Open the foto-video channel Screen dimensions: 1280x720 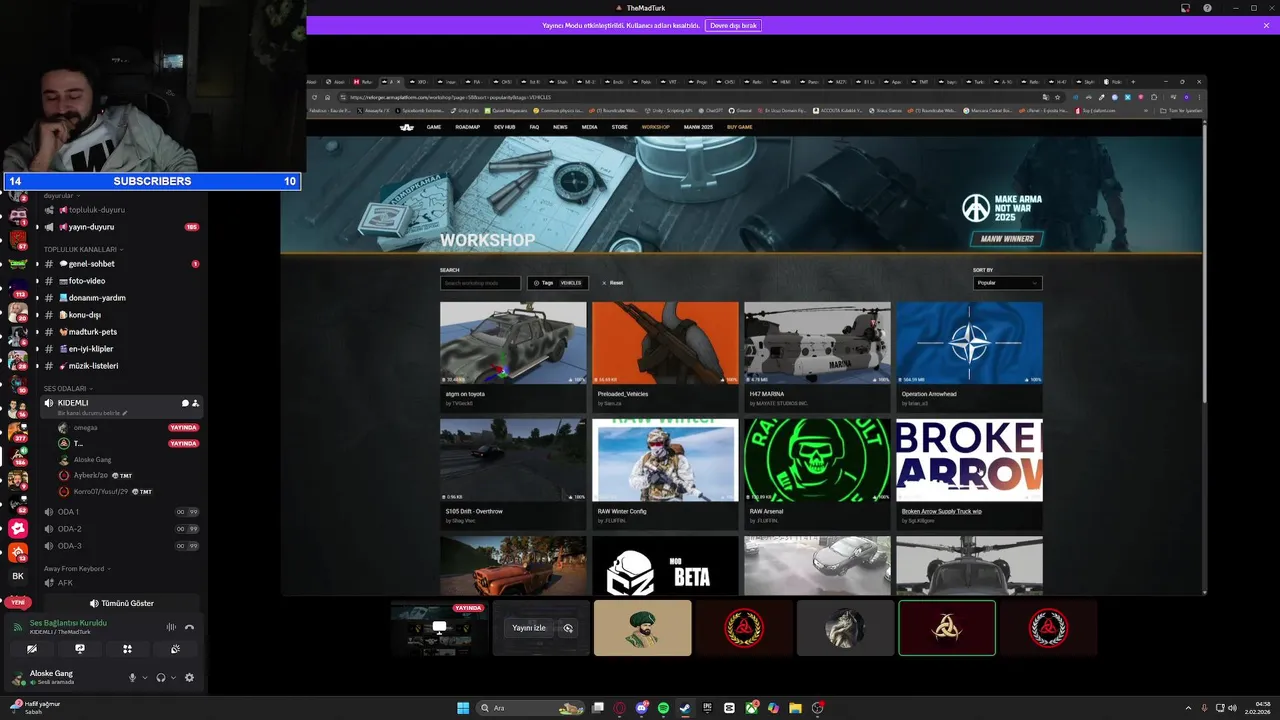point(120,281)
